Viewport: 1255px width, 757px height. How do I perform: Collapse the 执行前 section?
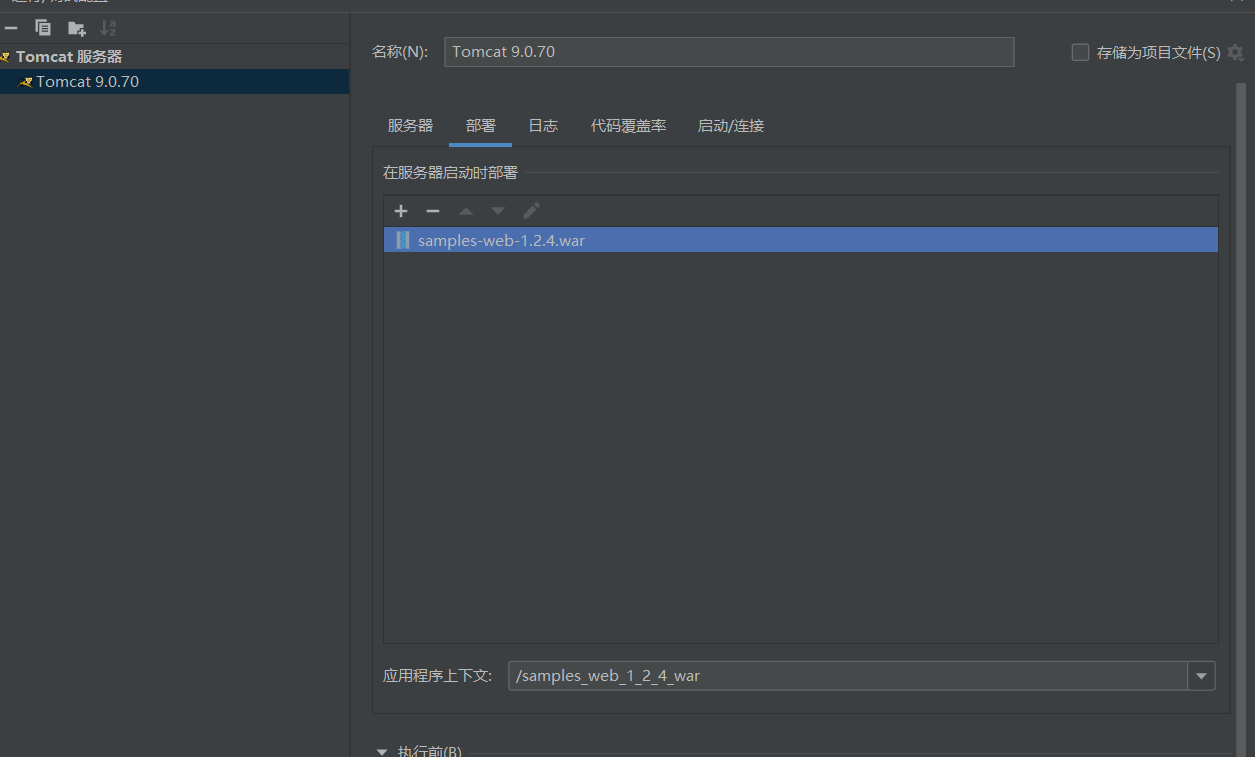pyautogui.click(x=381, y=751)
